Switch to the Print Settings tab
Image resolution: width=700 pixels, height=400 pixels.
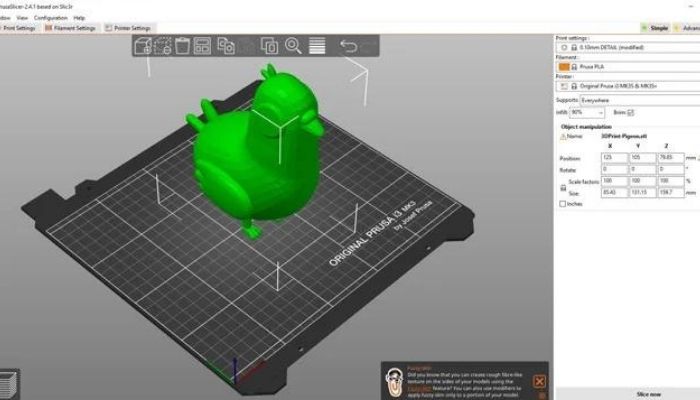coord(18,28)
